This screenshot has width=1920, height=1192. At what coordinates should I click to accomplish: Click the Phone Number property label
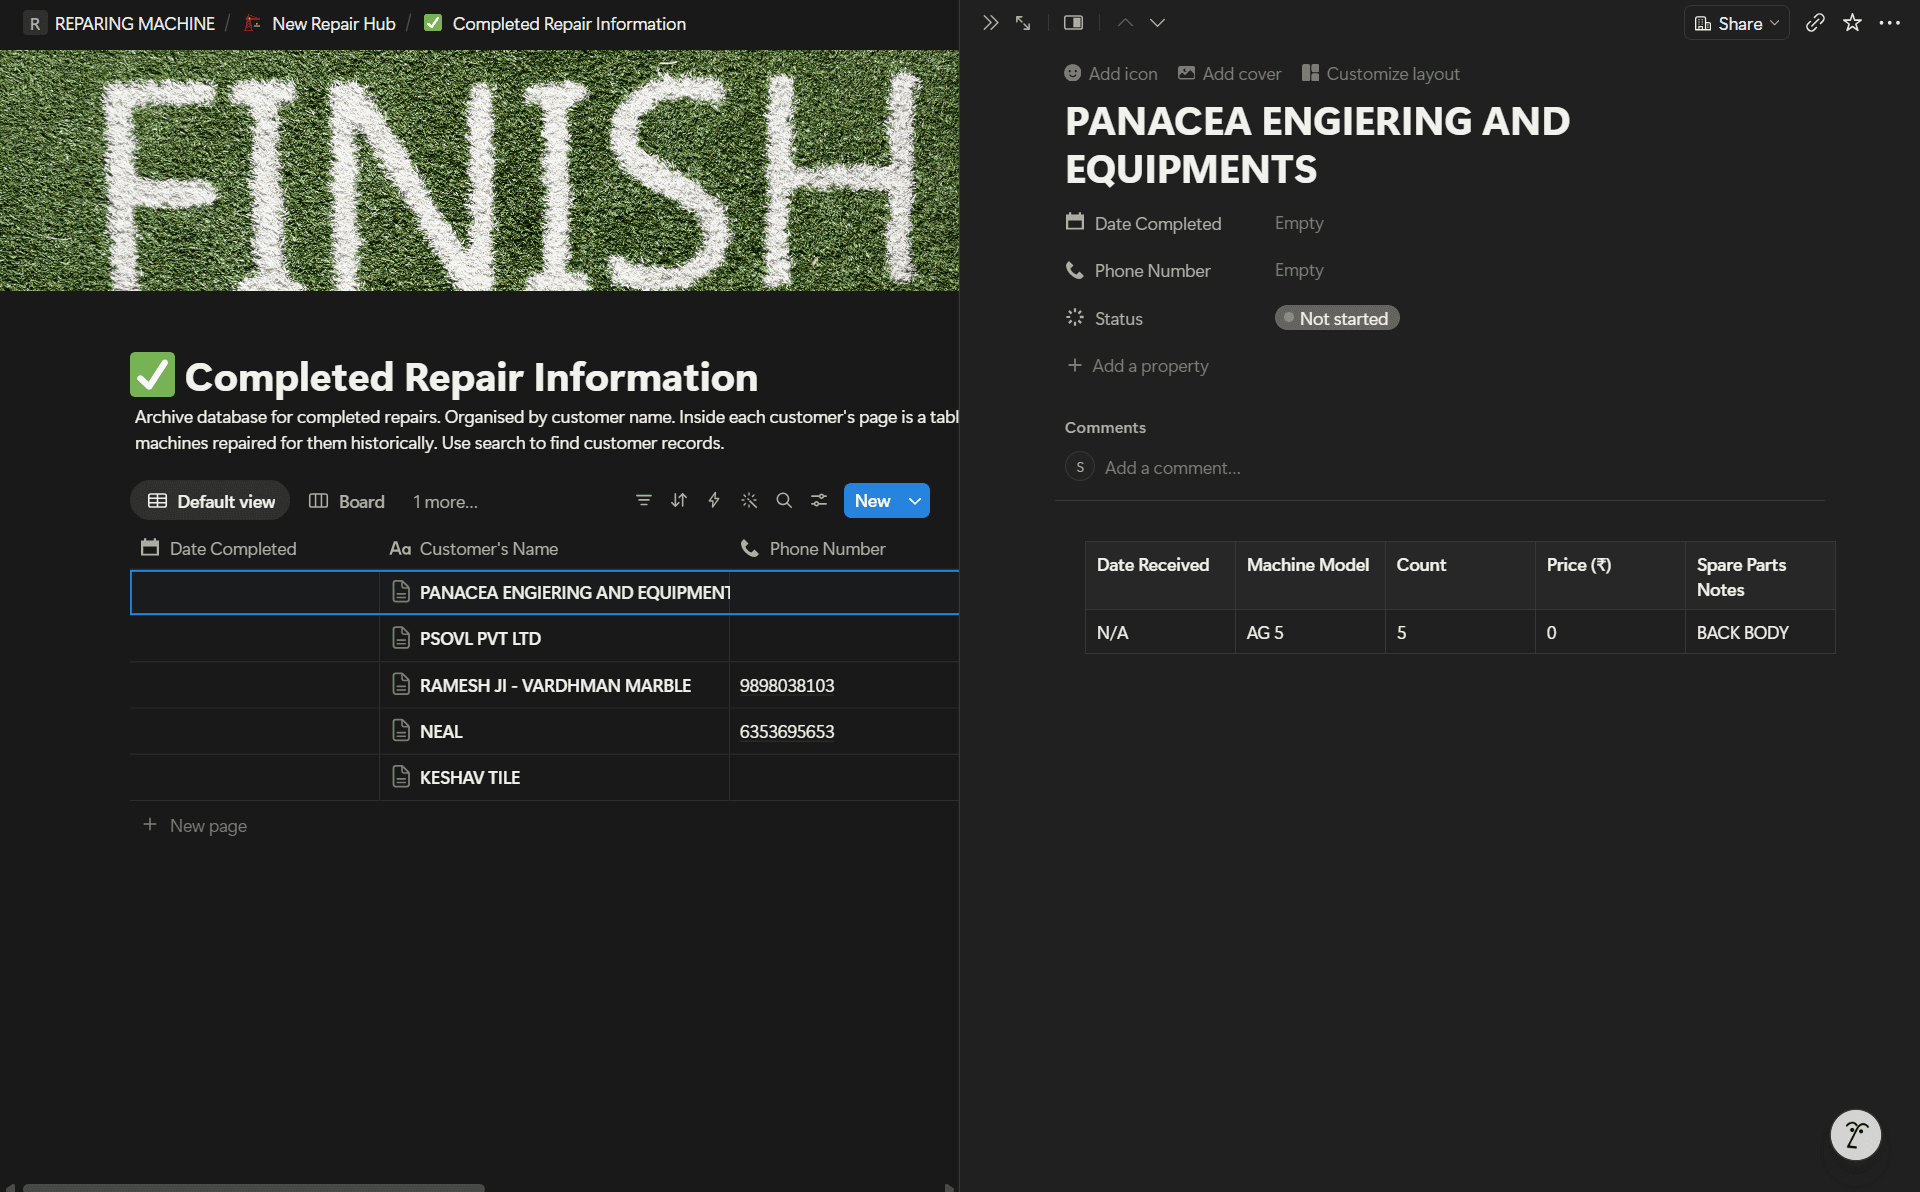pyautogui.click(x=1138, y=270)
